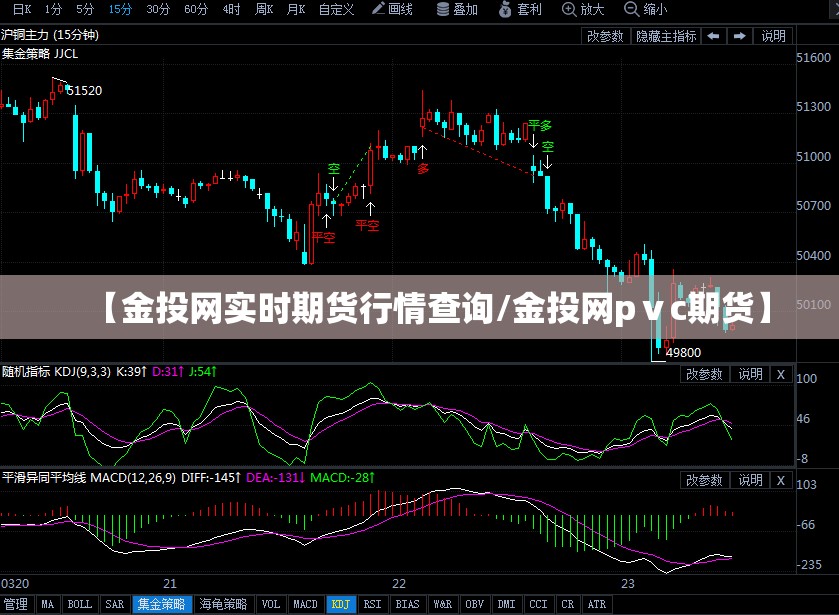Switch to weekly 周K chart

coord(264,9)
